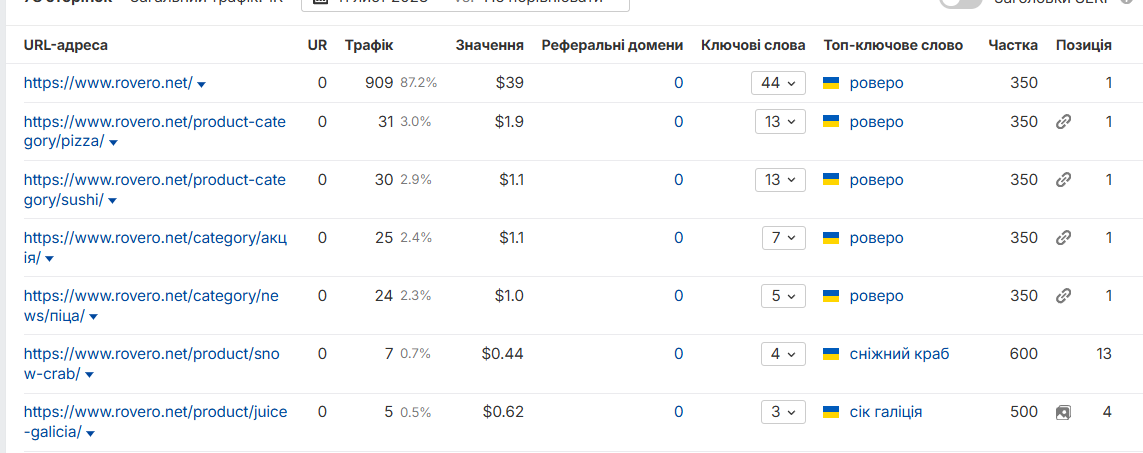The height and width of the screenshot is (453, 1143).
Task: Click the sitelinks icon in sushi category row
Action: (x=1063, y=180)
